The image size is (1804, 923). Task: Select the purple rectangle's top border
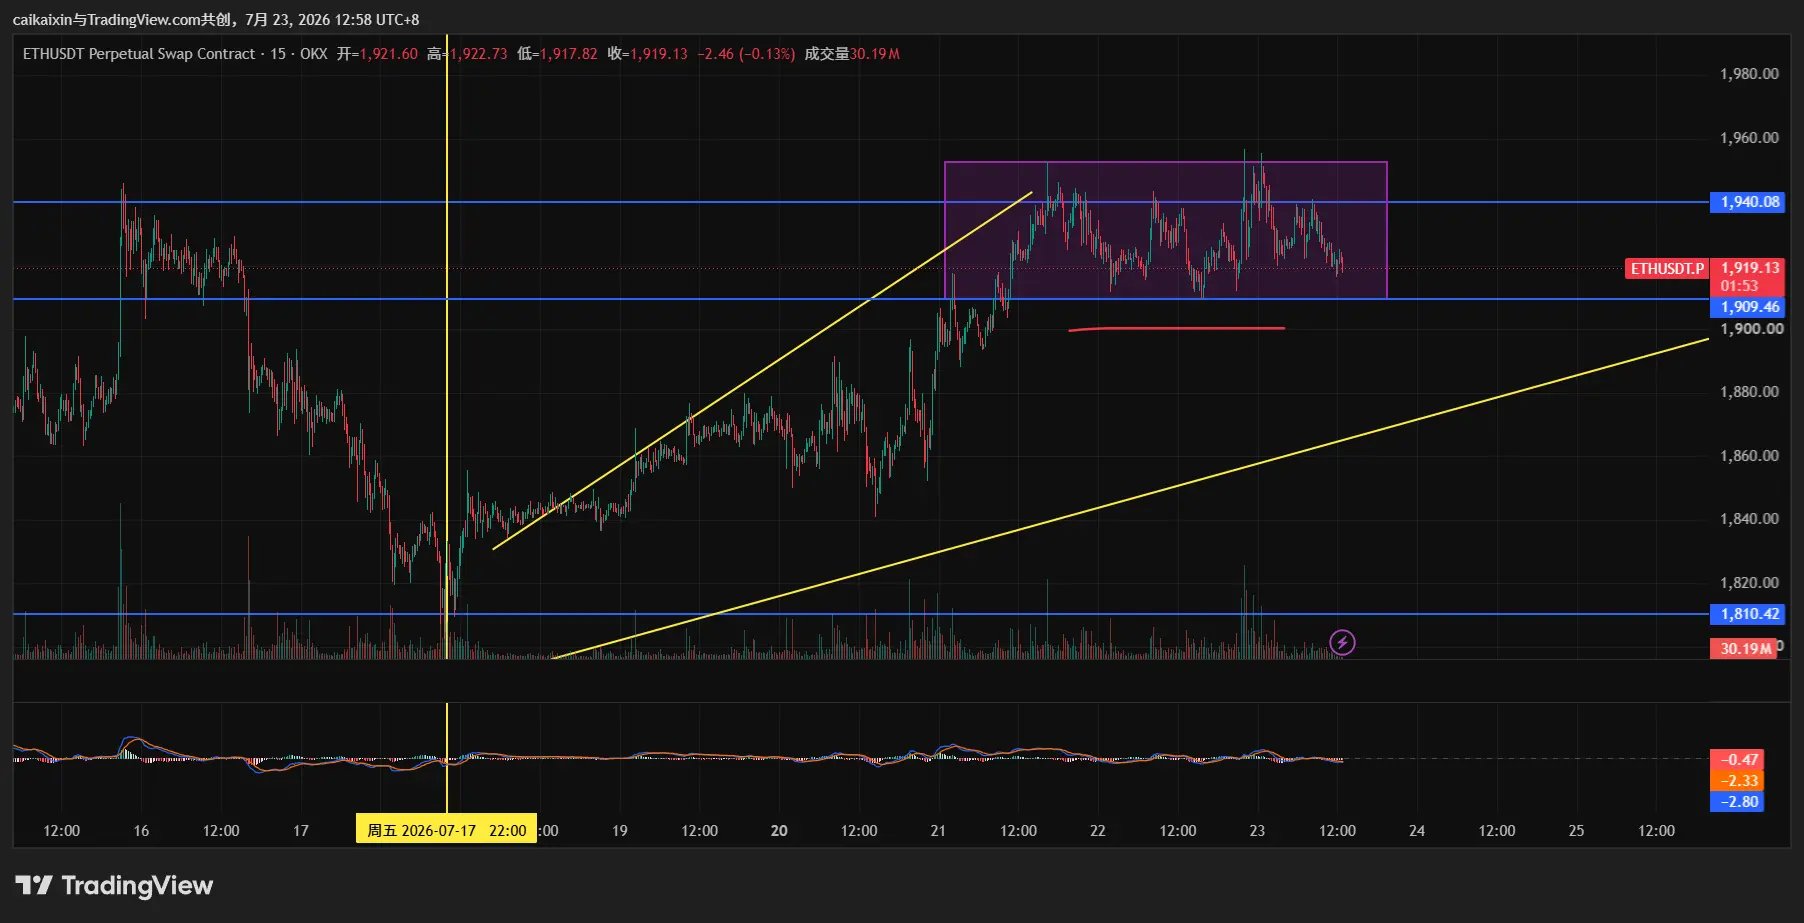tap(1166, 162)
